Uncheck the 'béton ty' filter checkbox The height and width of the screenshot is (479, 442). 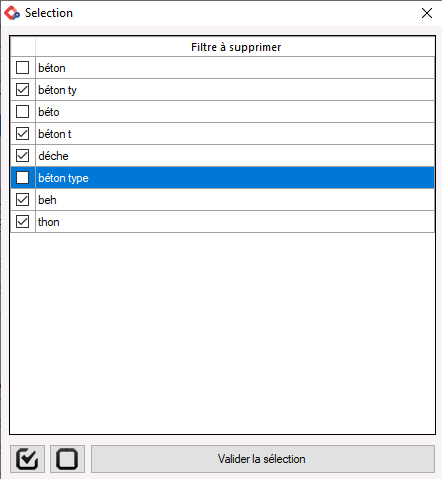coord(22,90)
